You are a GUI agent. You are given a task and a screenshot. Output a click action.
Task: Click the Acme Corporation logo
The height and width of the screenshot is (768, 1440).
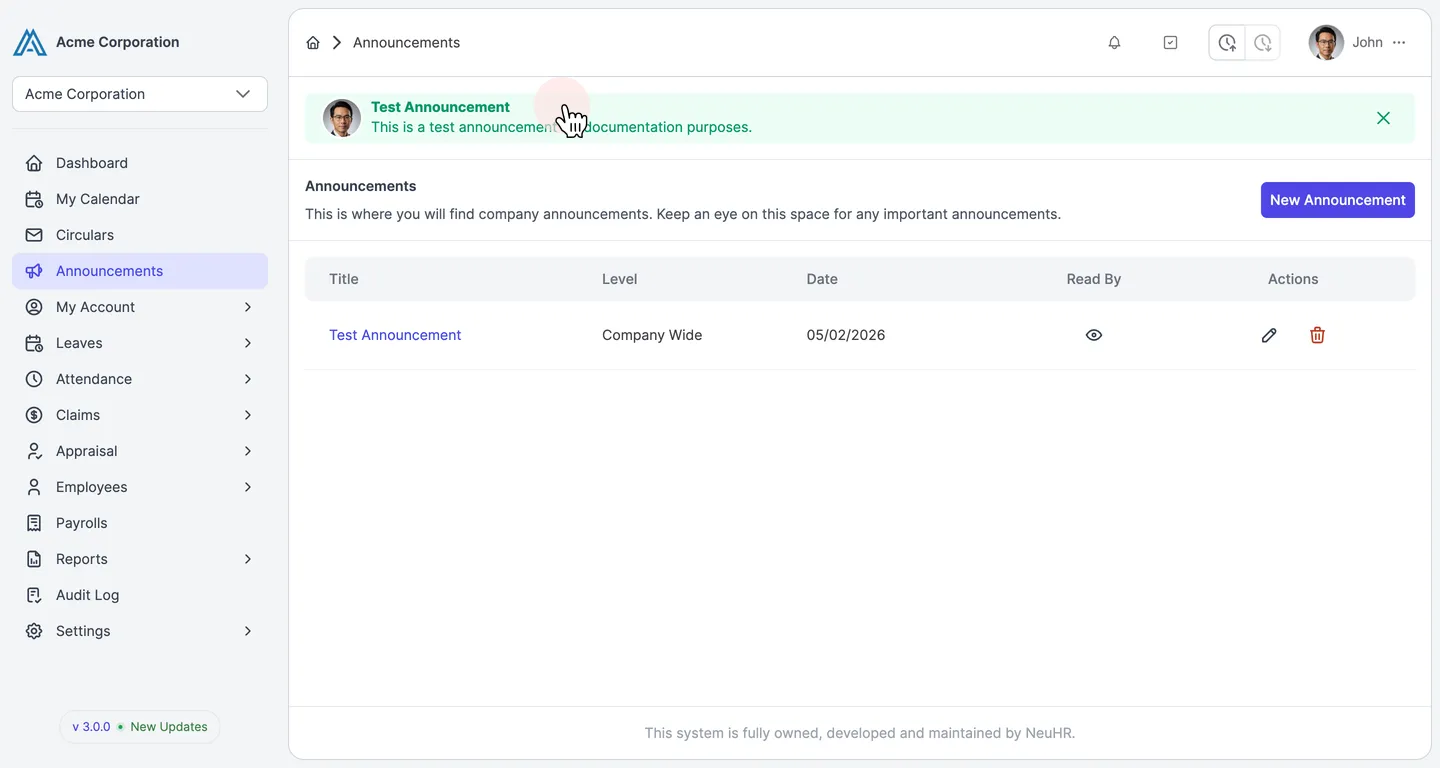[x=30, y=42]
